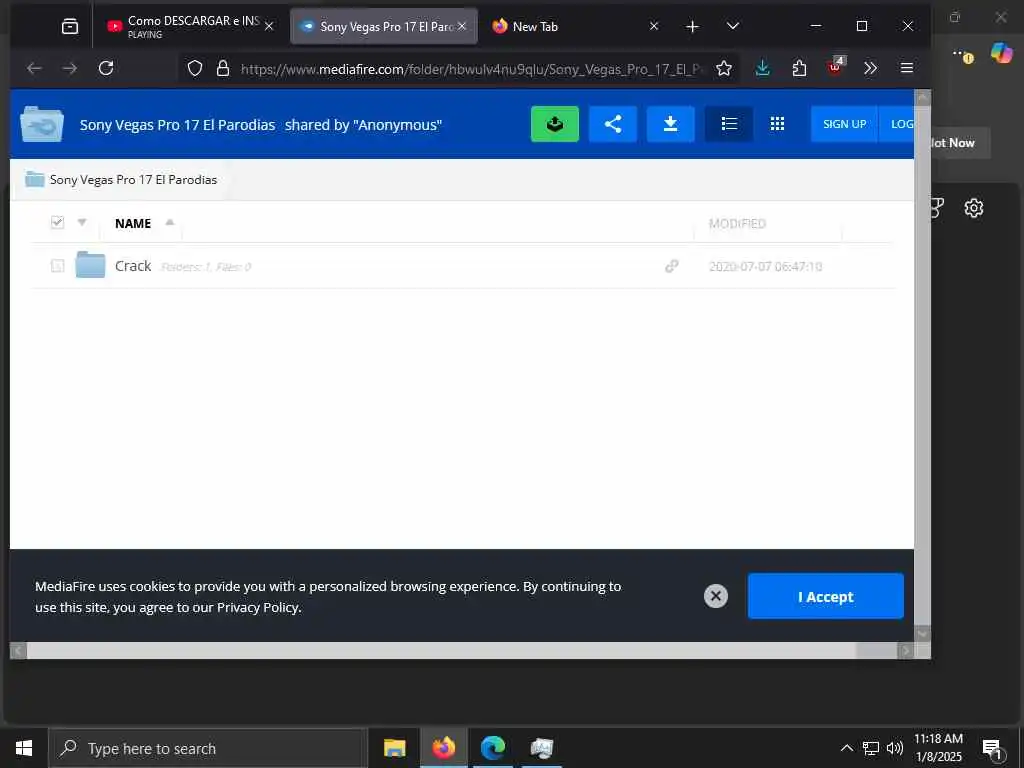Image resolution: width=1024 pixels, height=768 pixels.
Task: Go forward to the next page
Action: pyautogui.click(x=70, y=68)
